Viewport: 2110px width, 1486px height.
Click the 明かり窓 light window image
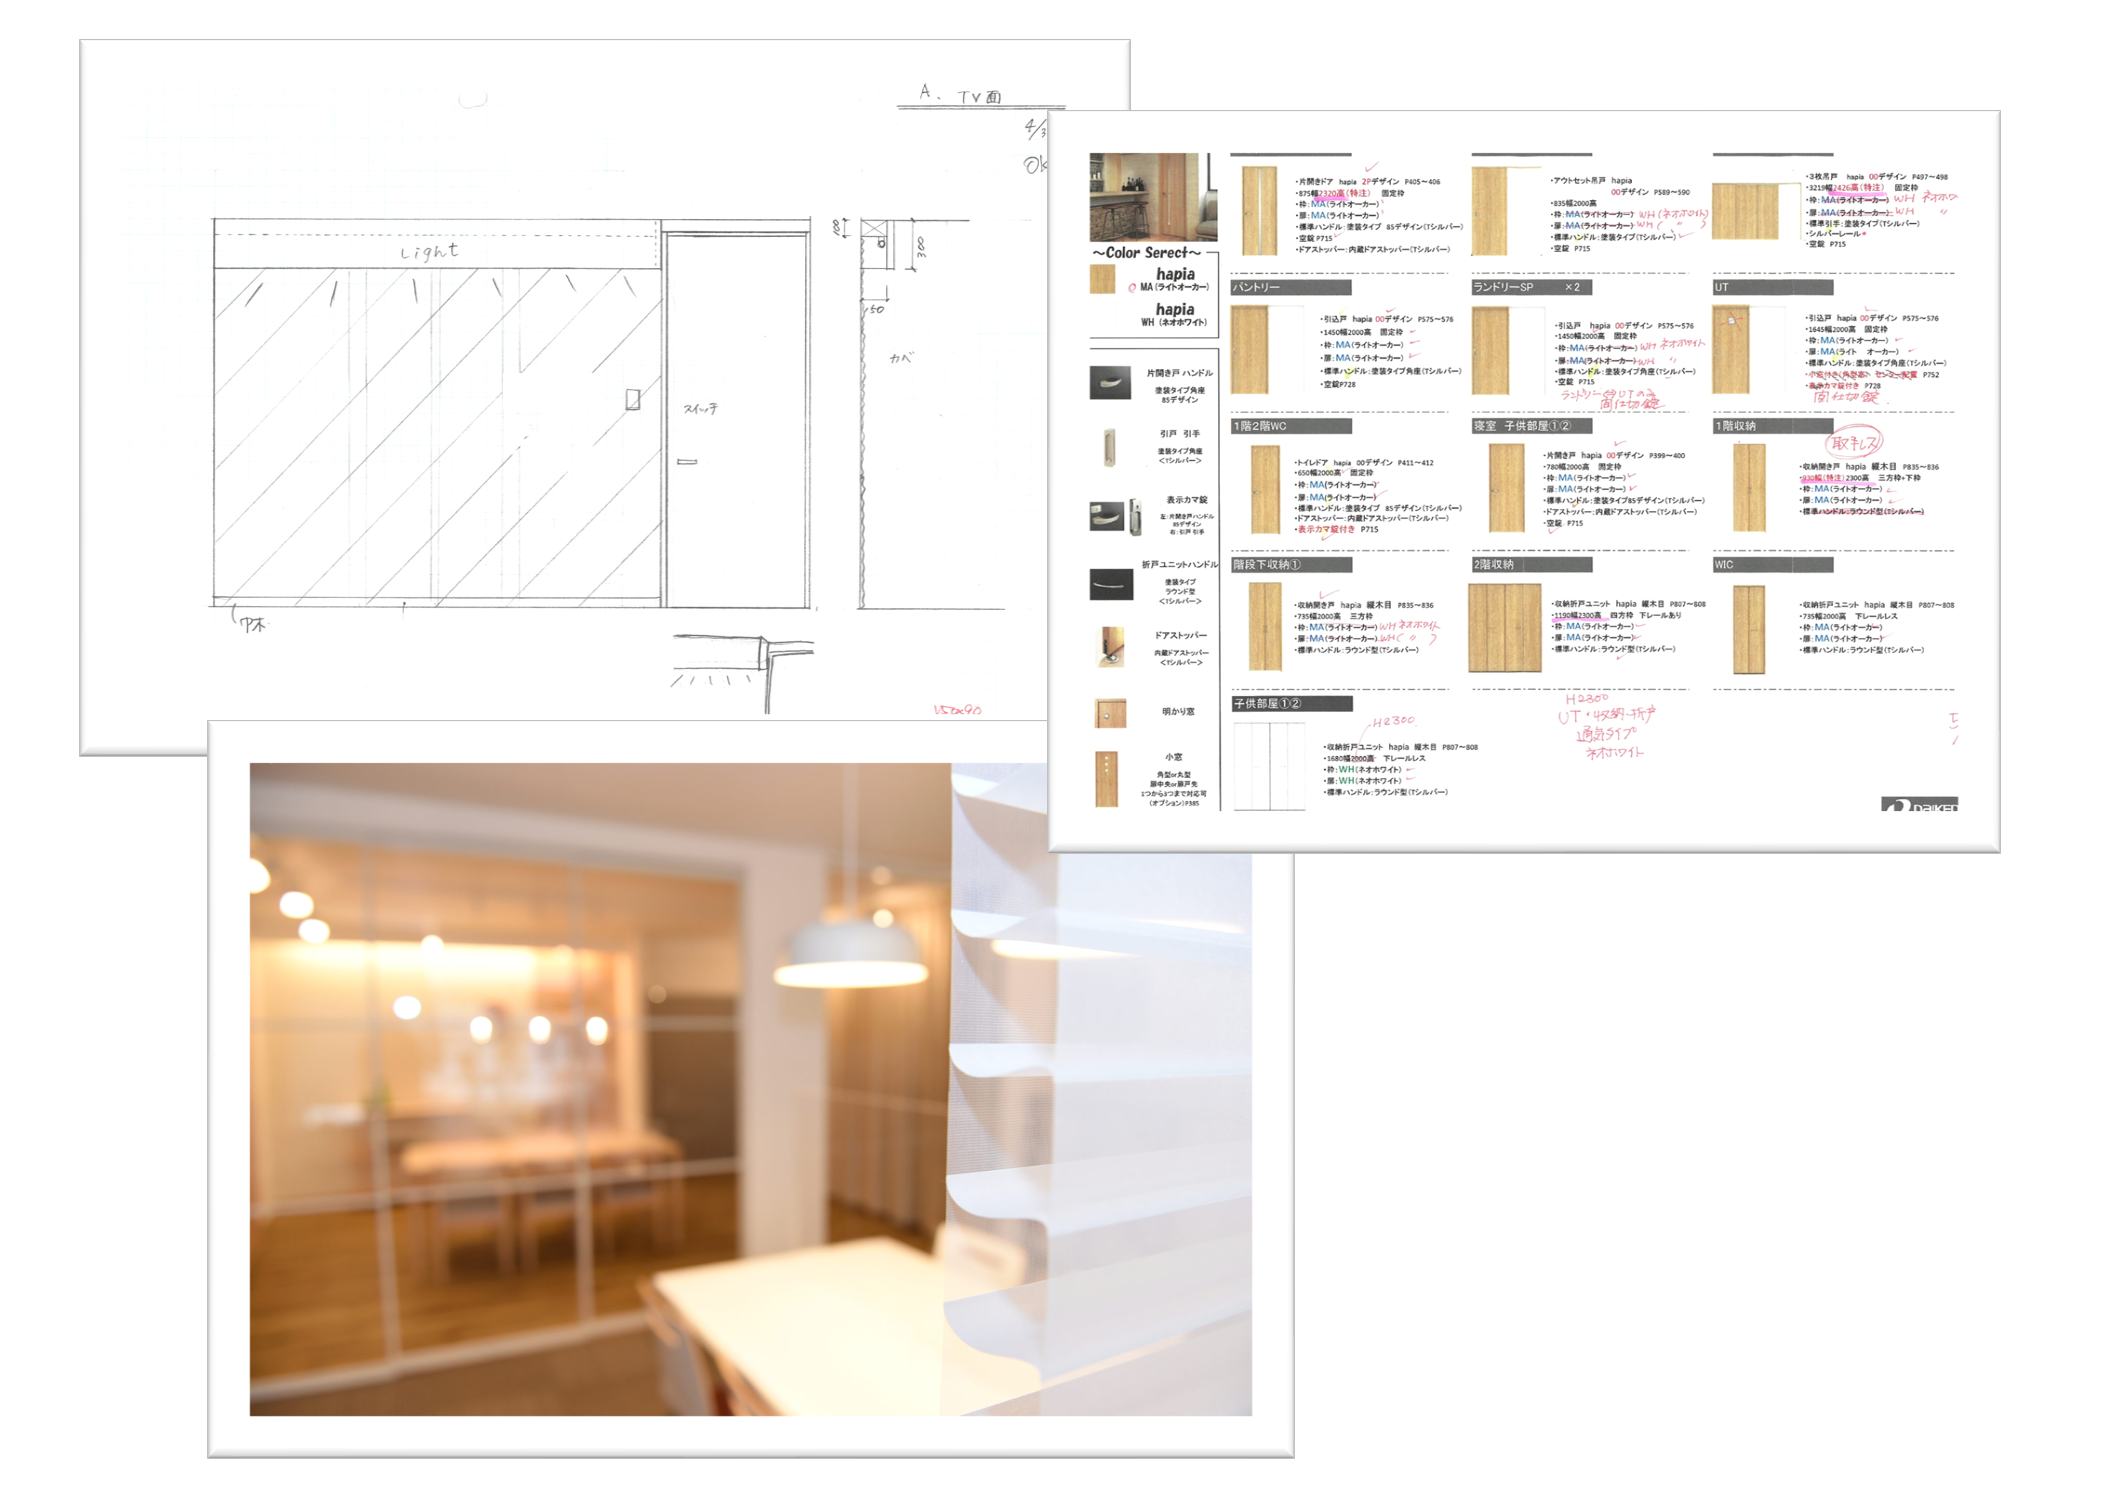(x=1110, y=713)
